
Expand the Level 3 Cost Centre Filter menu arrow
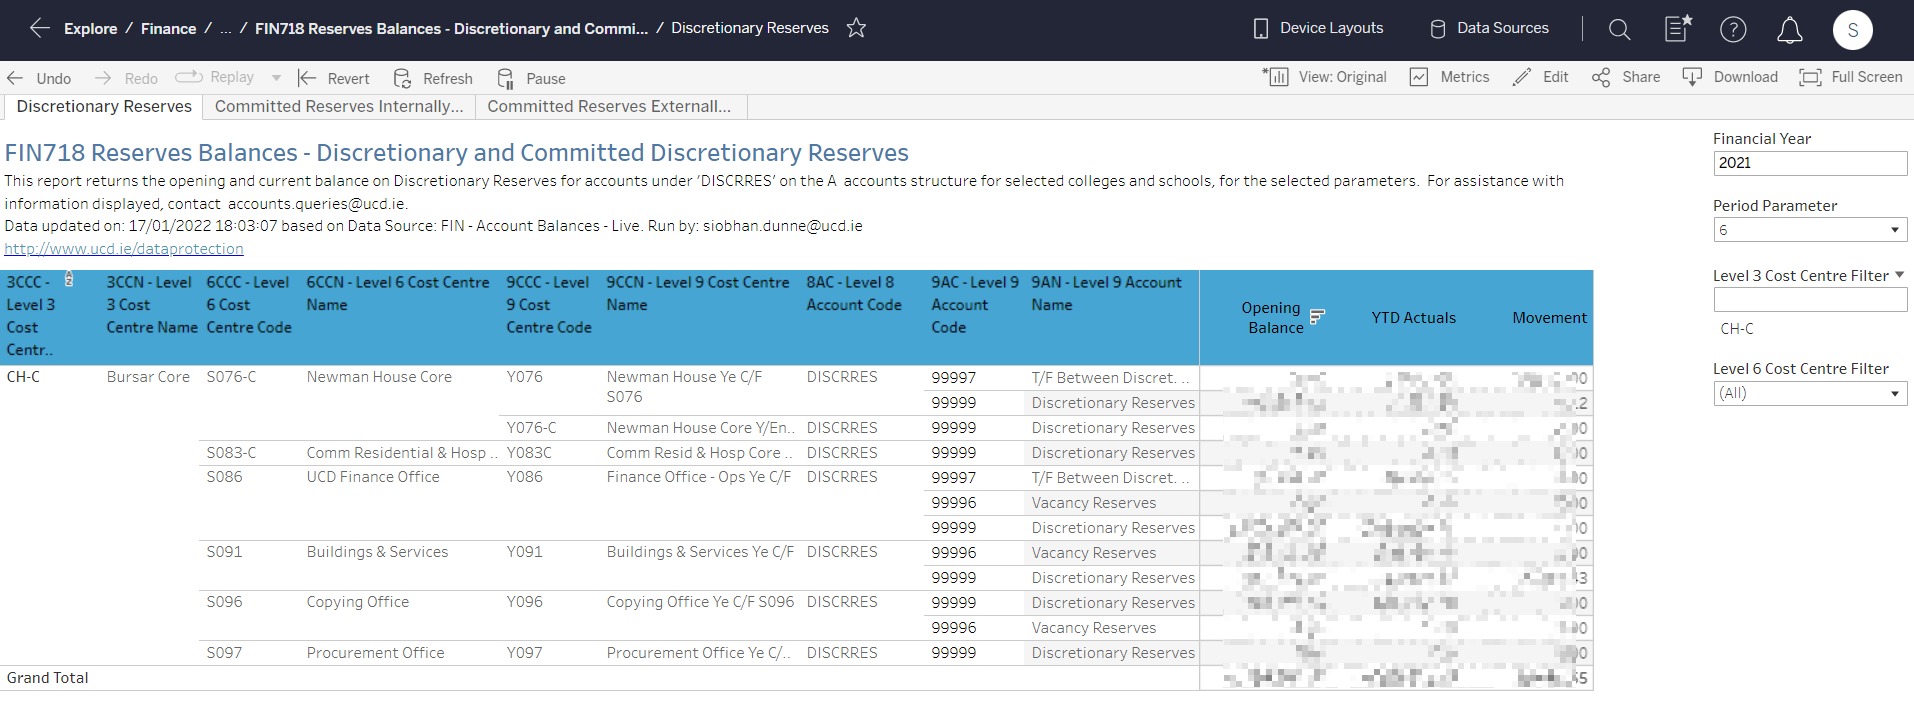(1899, 275)
